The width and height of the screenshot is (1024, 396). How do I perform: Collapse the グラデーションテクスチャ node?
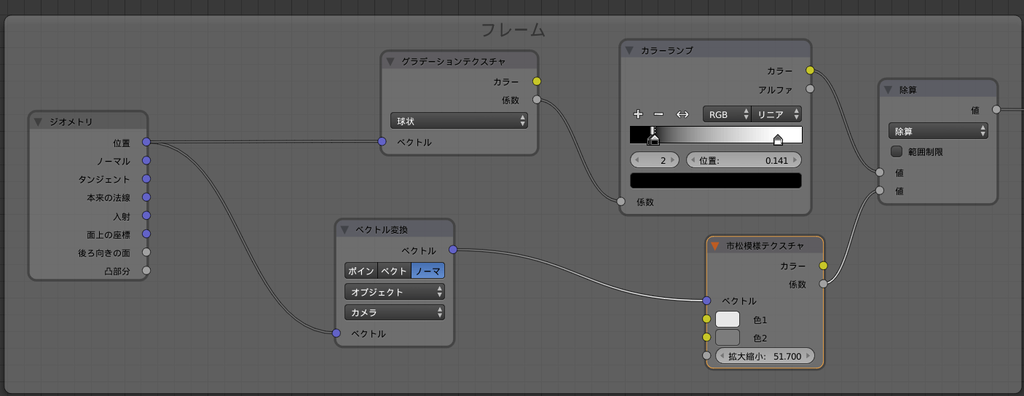click(x=390, y=61)
